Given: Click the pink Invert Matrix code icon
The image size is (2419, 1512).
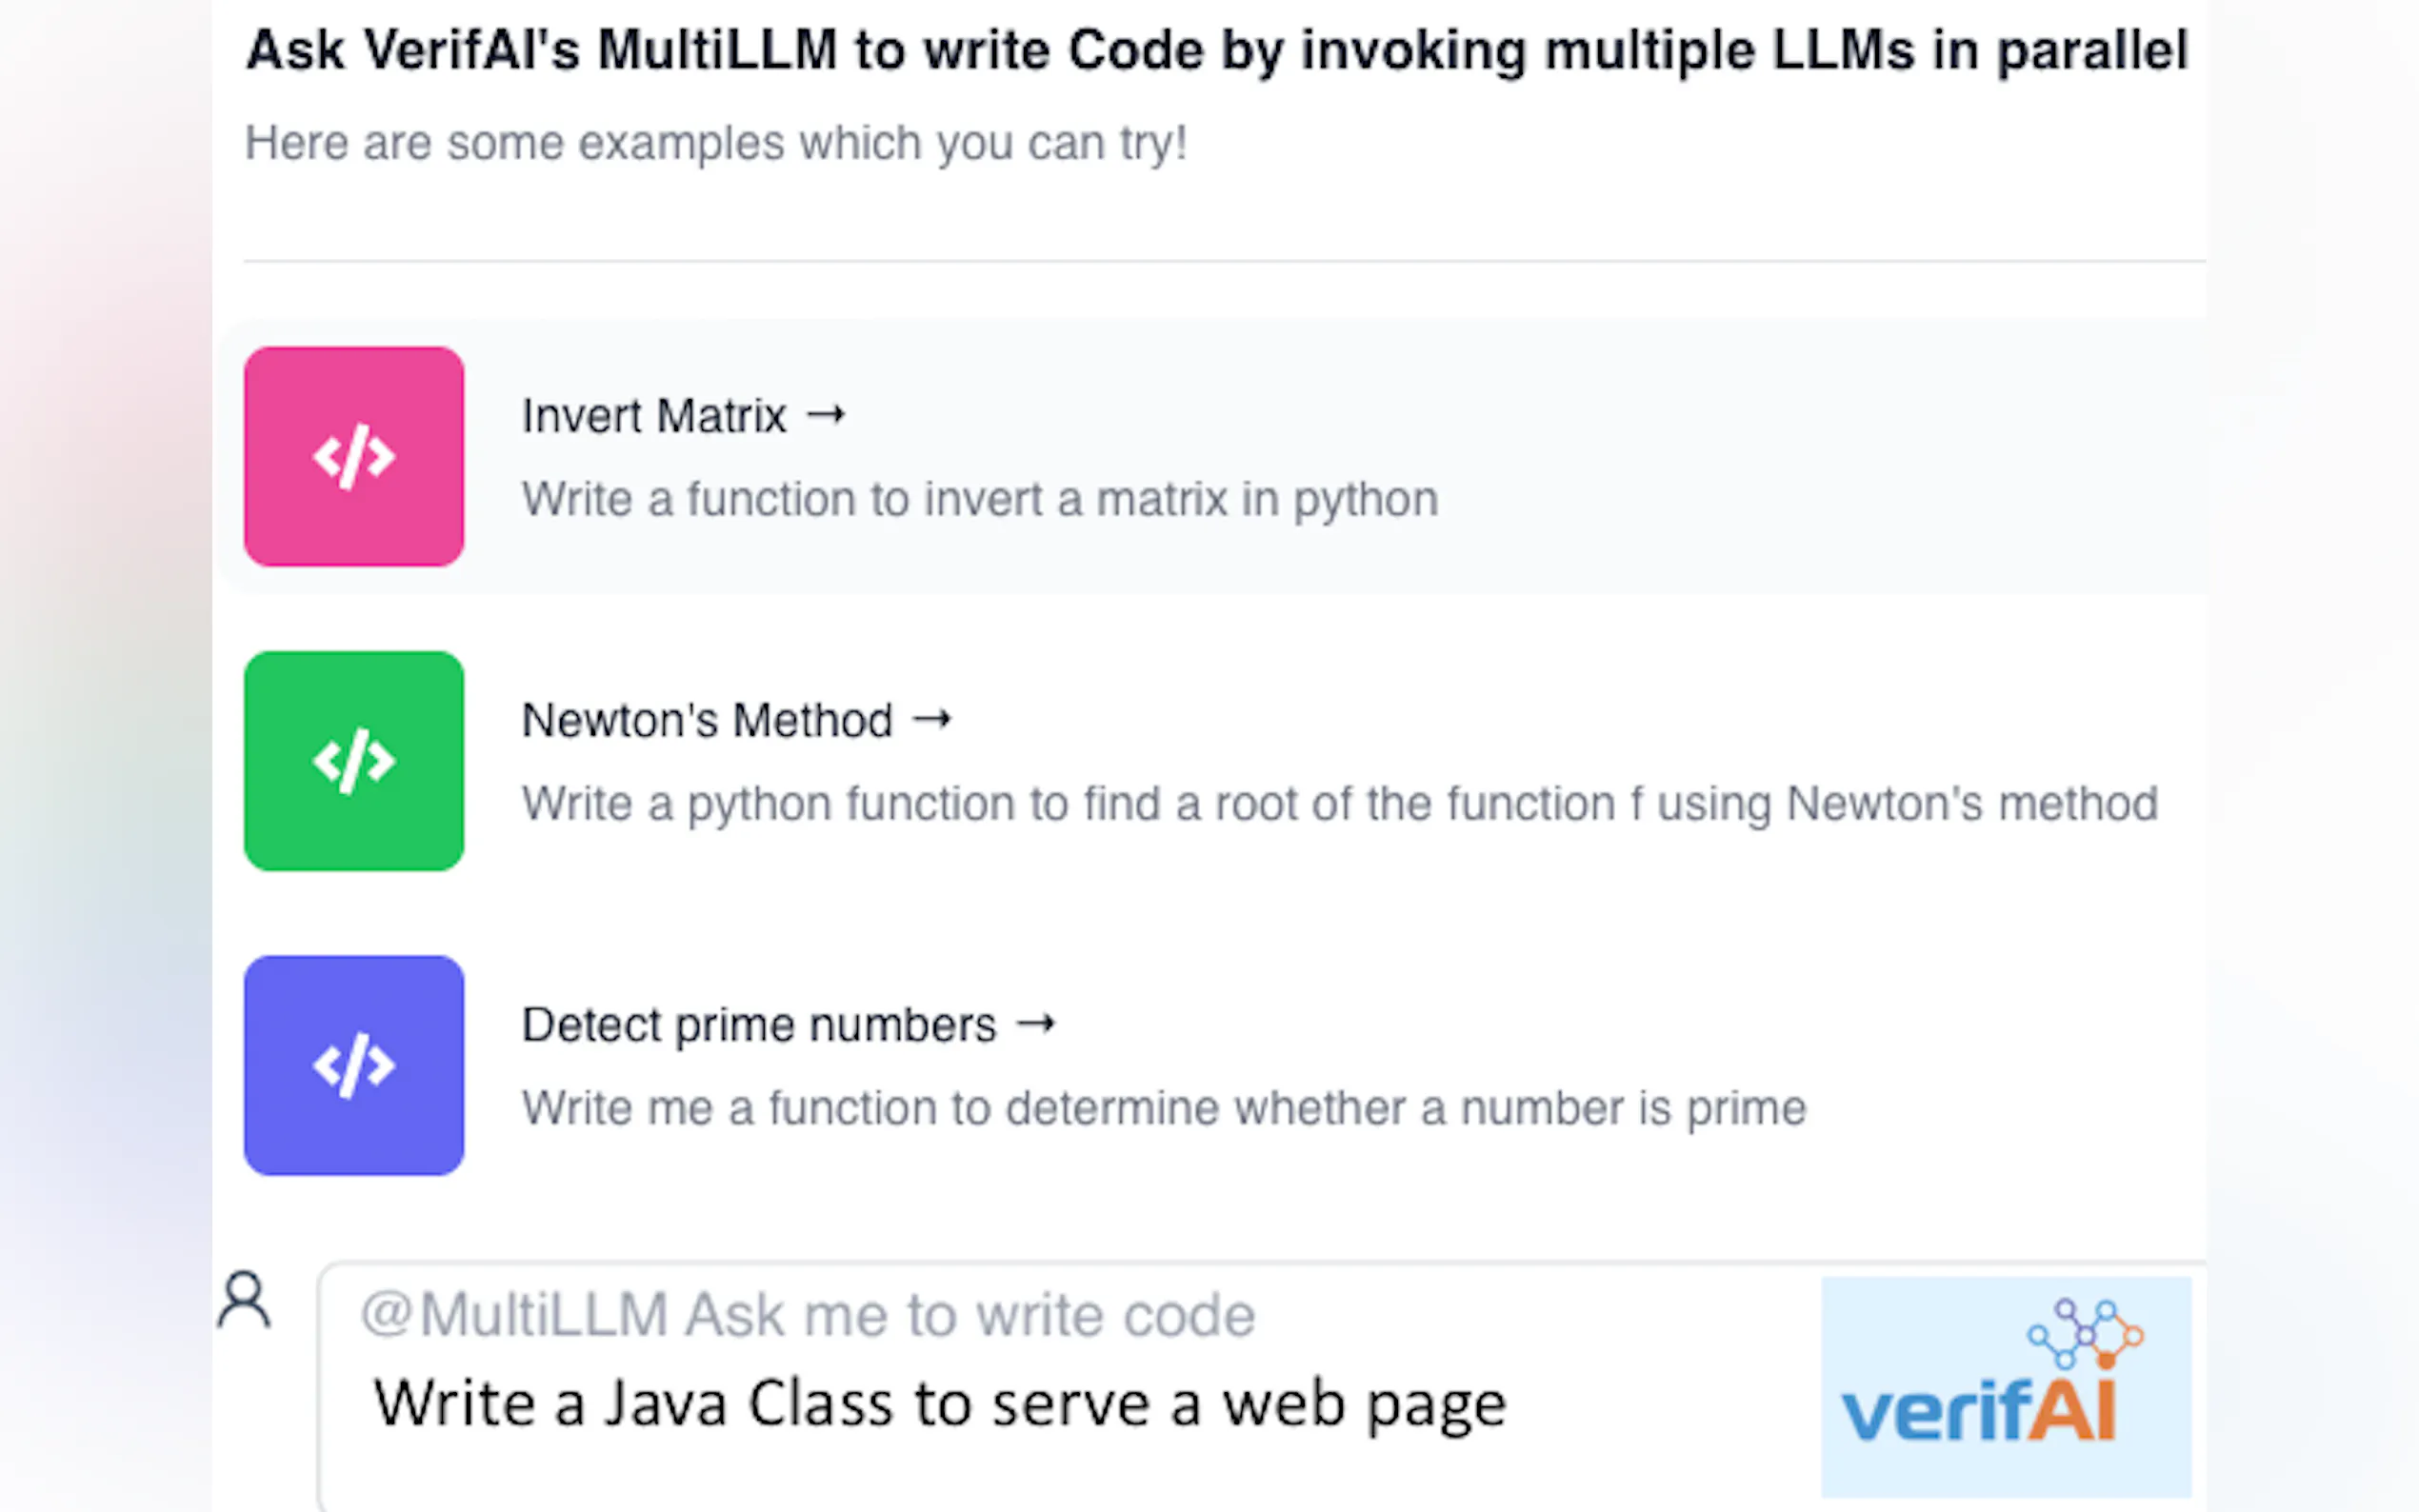Looking at the screenshot, I should click(353, 456).
